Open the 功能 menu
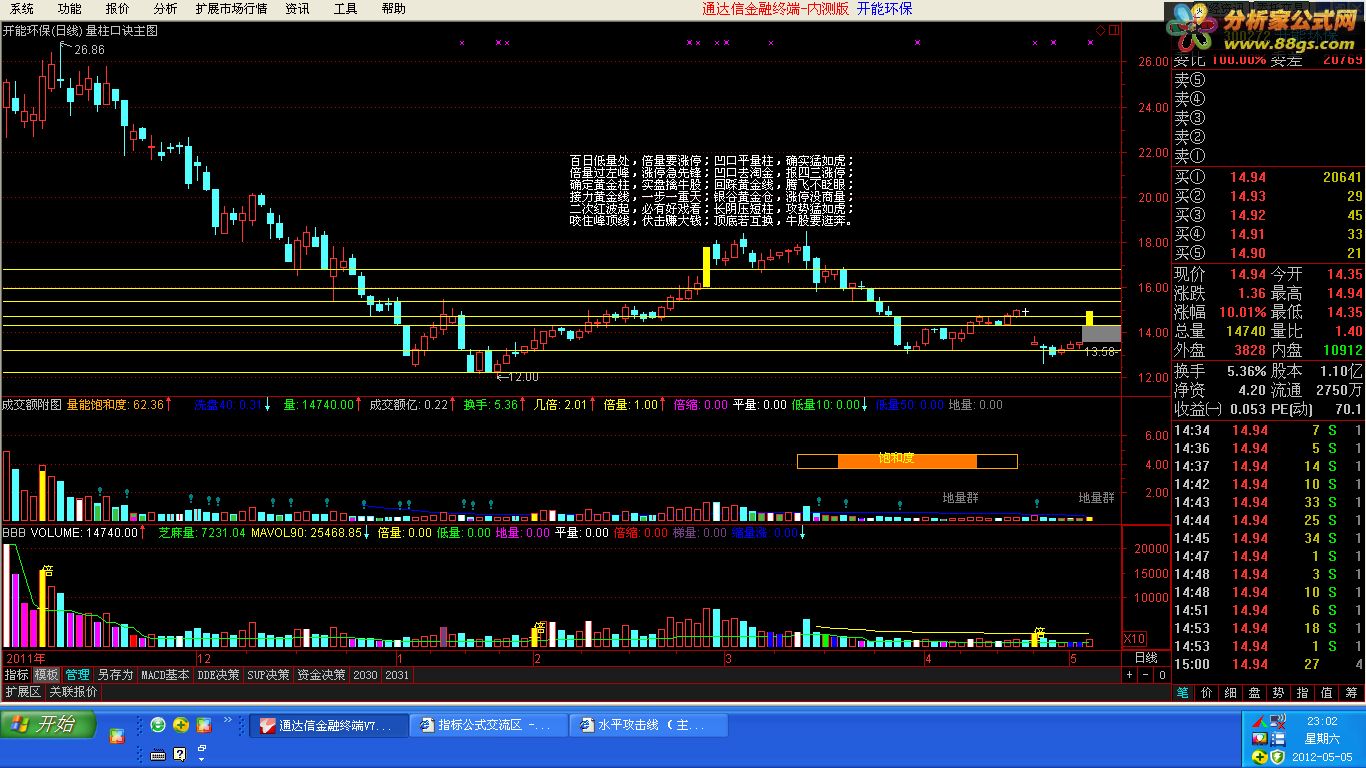The height and width of the screenshot is (768, 1366). click(x=69, y=9)
